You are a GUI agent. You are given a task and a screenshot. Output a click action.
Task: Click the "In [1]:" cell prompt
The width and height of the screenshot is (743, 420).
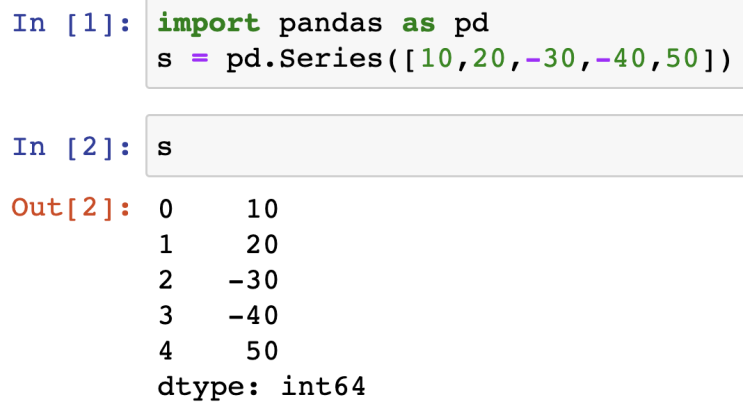tap(72, 23)
